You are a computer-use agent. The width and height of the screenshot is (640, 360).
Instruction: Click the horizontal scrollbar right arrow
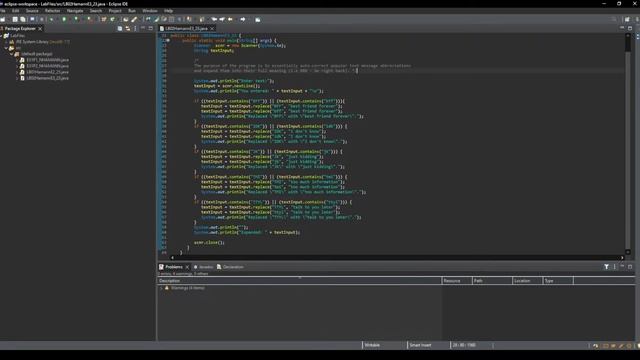coord(622,258)
